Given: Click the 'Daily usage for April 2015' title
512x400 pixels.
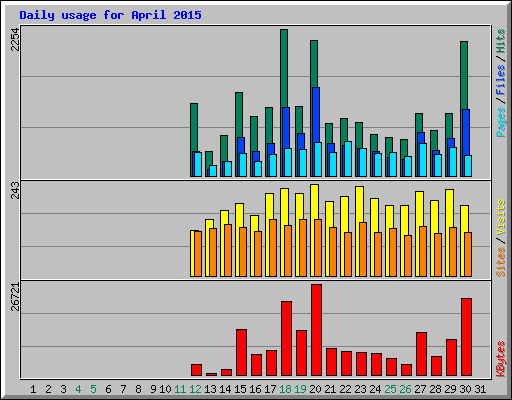Looking at the screenshot, I should click(110, 15).
